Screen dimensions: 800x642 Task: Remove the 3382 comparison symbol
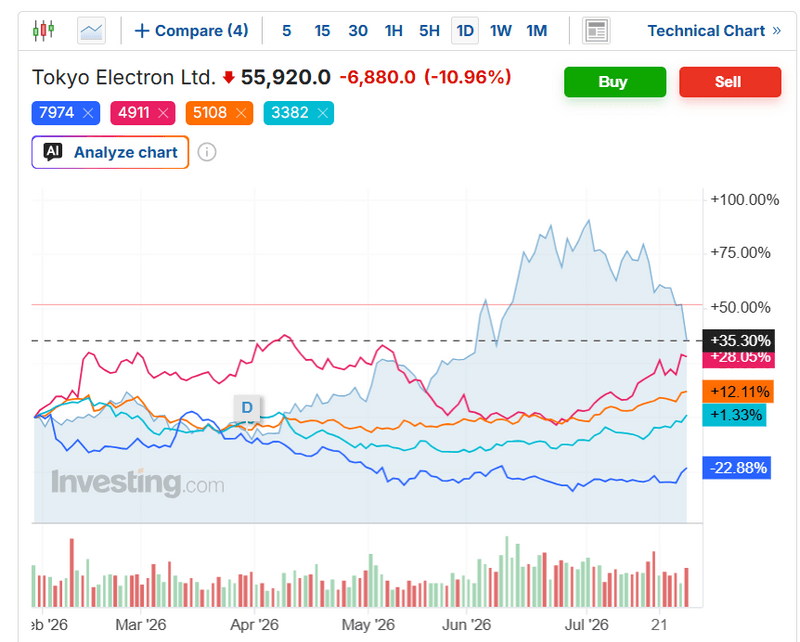click(x=322, y=113)
